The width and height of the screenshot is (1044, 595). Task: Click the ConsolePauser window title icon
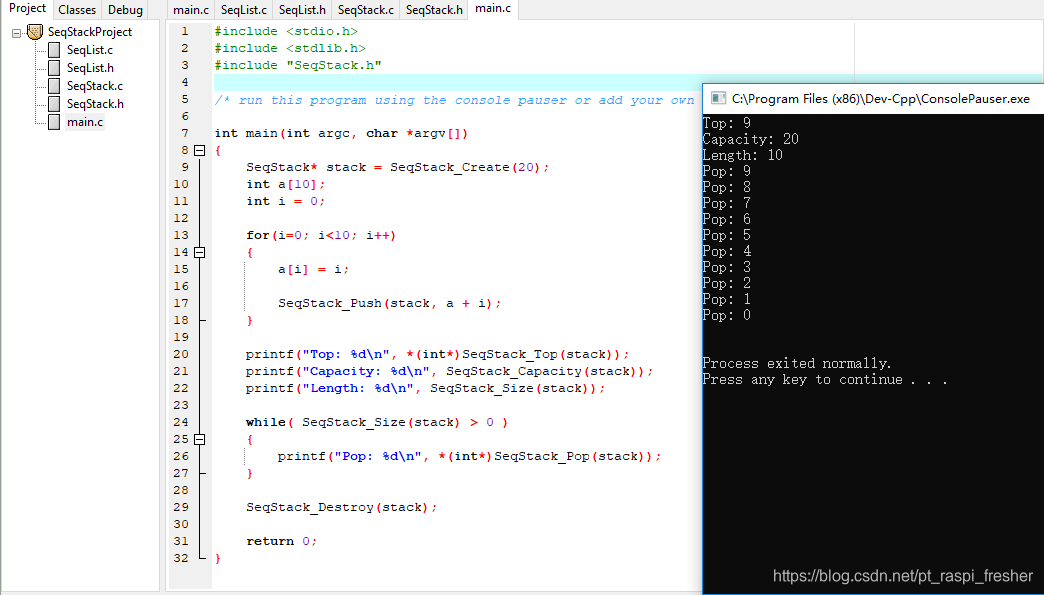[x=718, y=99]
